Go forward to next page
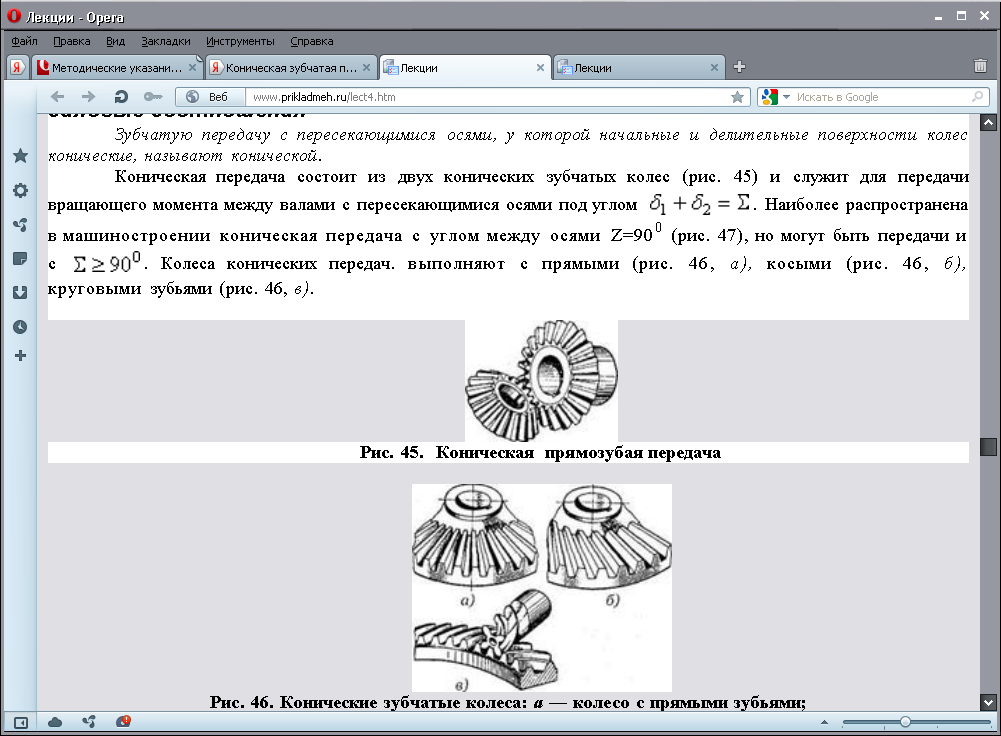1001x736 pixels. [x=88, y=96]
